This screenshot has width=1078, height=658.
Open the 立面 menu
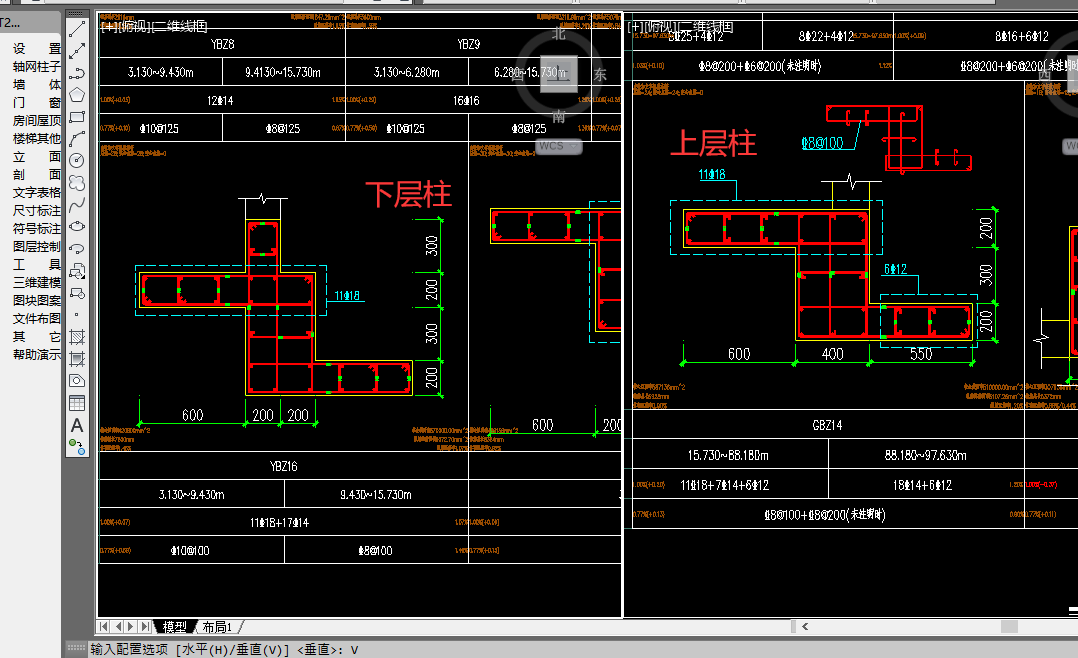(x=36, y=157)
